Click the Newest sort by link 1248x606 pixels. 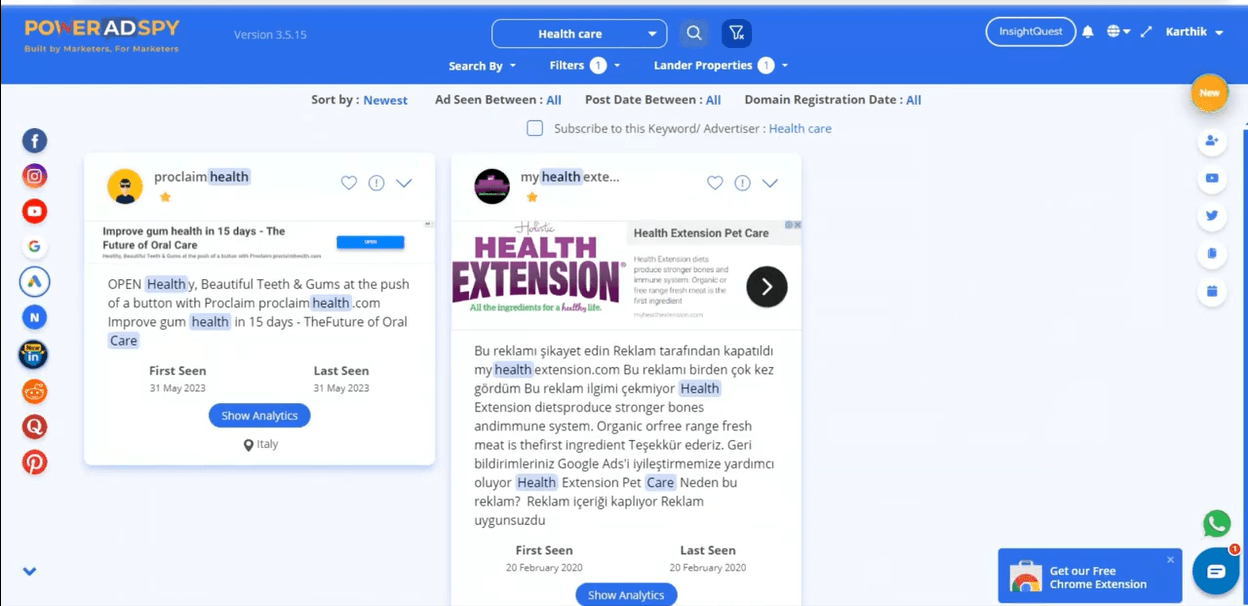(385, 100)
